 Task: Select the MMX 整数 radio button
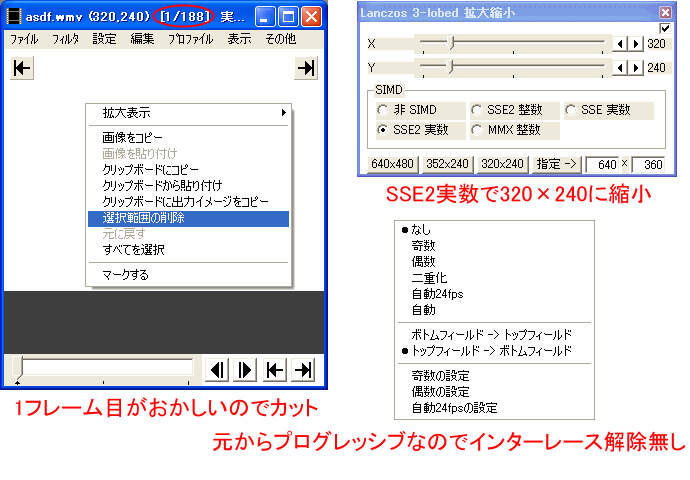(x=476, y=130)
